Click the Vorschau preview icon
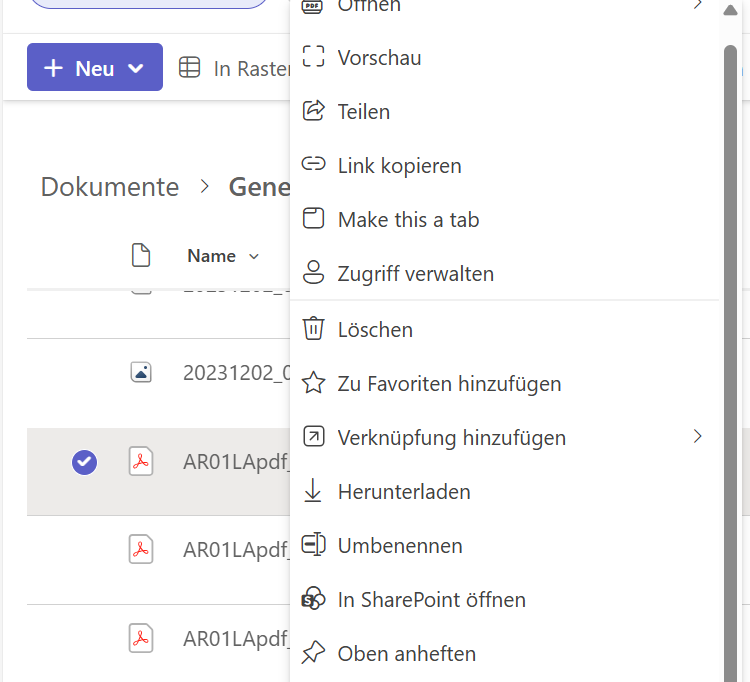The height and width of the screenshot is (682, 750). pyautogui.click(x=314, y=57)
